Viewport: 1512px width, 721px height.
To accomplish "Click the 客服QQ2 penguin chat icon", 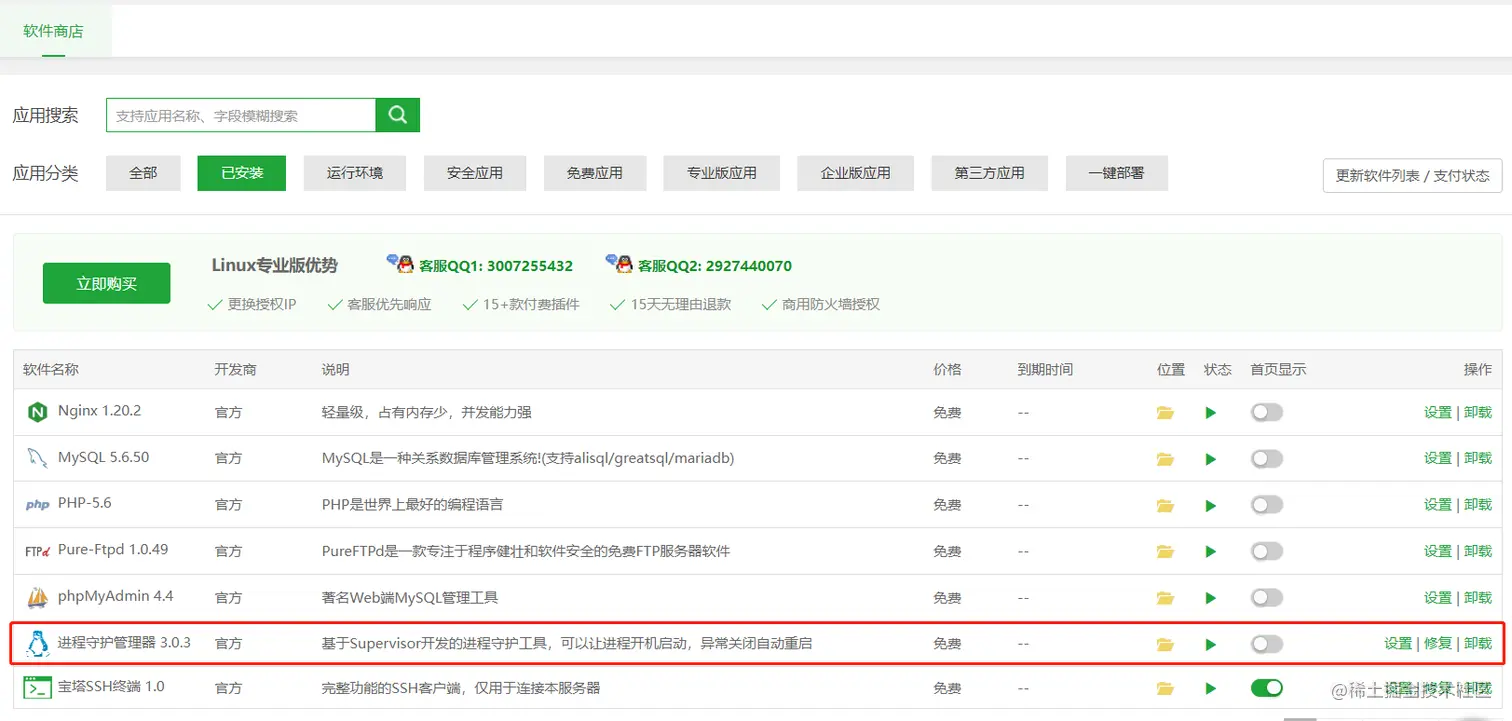I will tap(619, 264).
